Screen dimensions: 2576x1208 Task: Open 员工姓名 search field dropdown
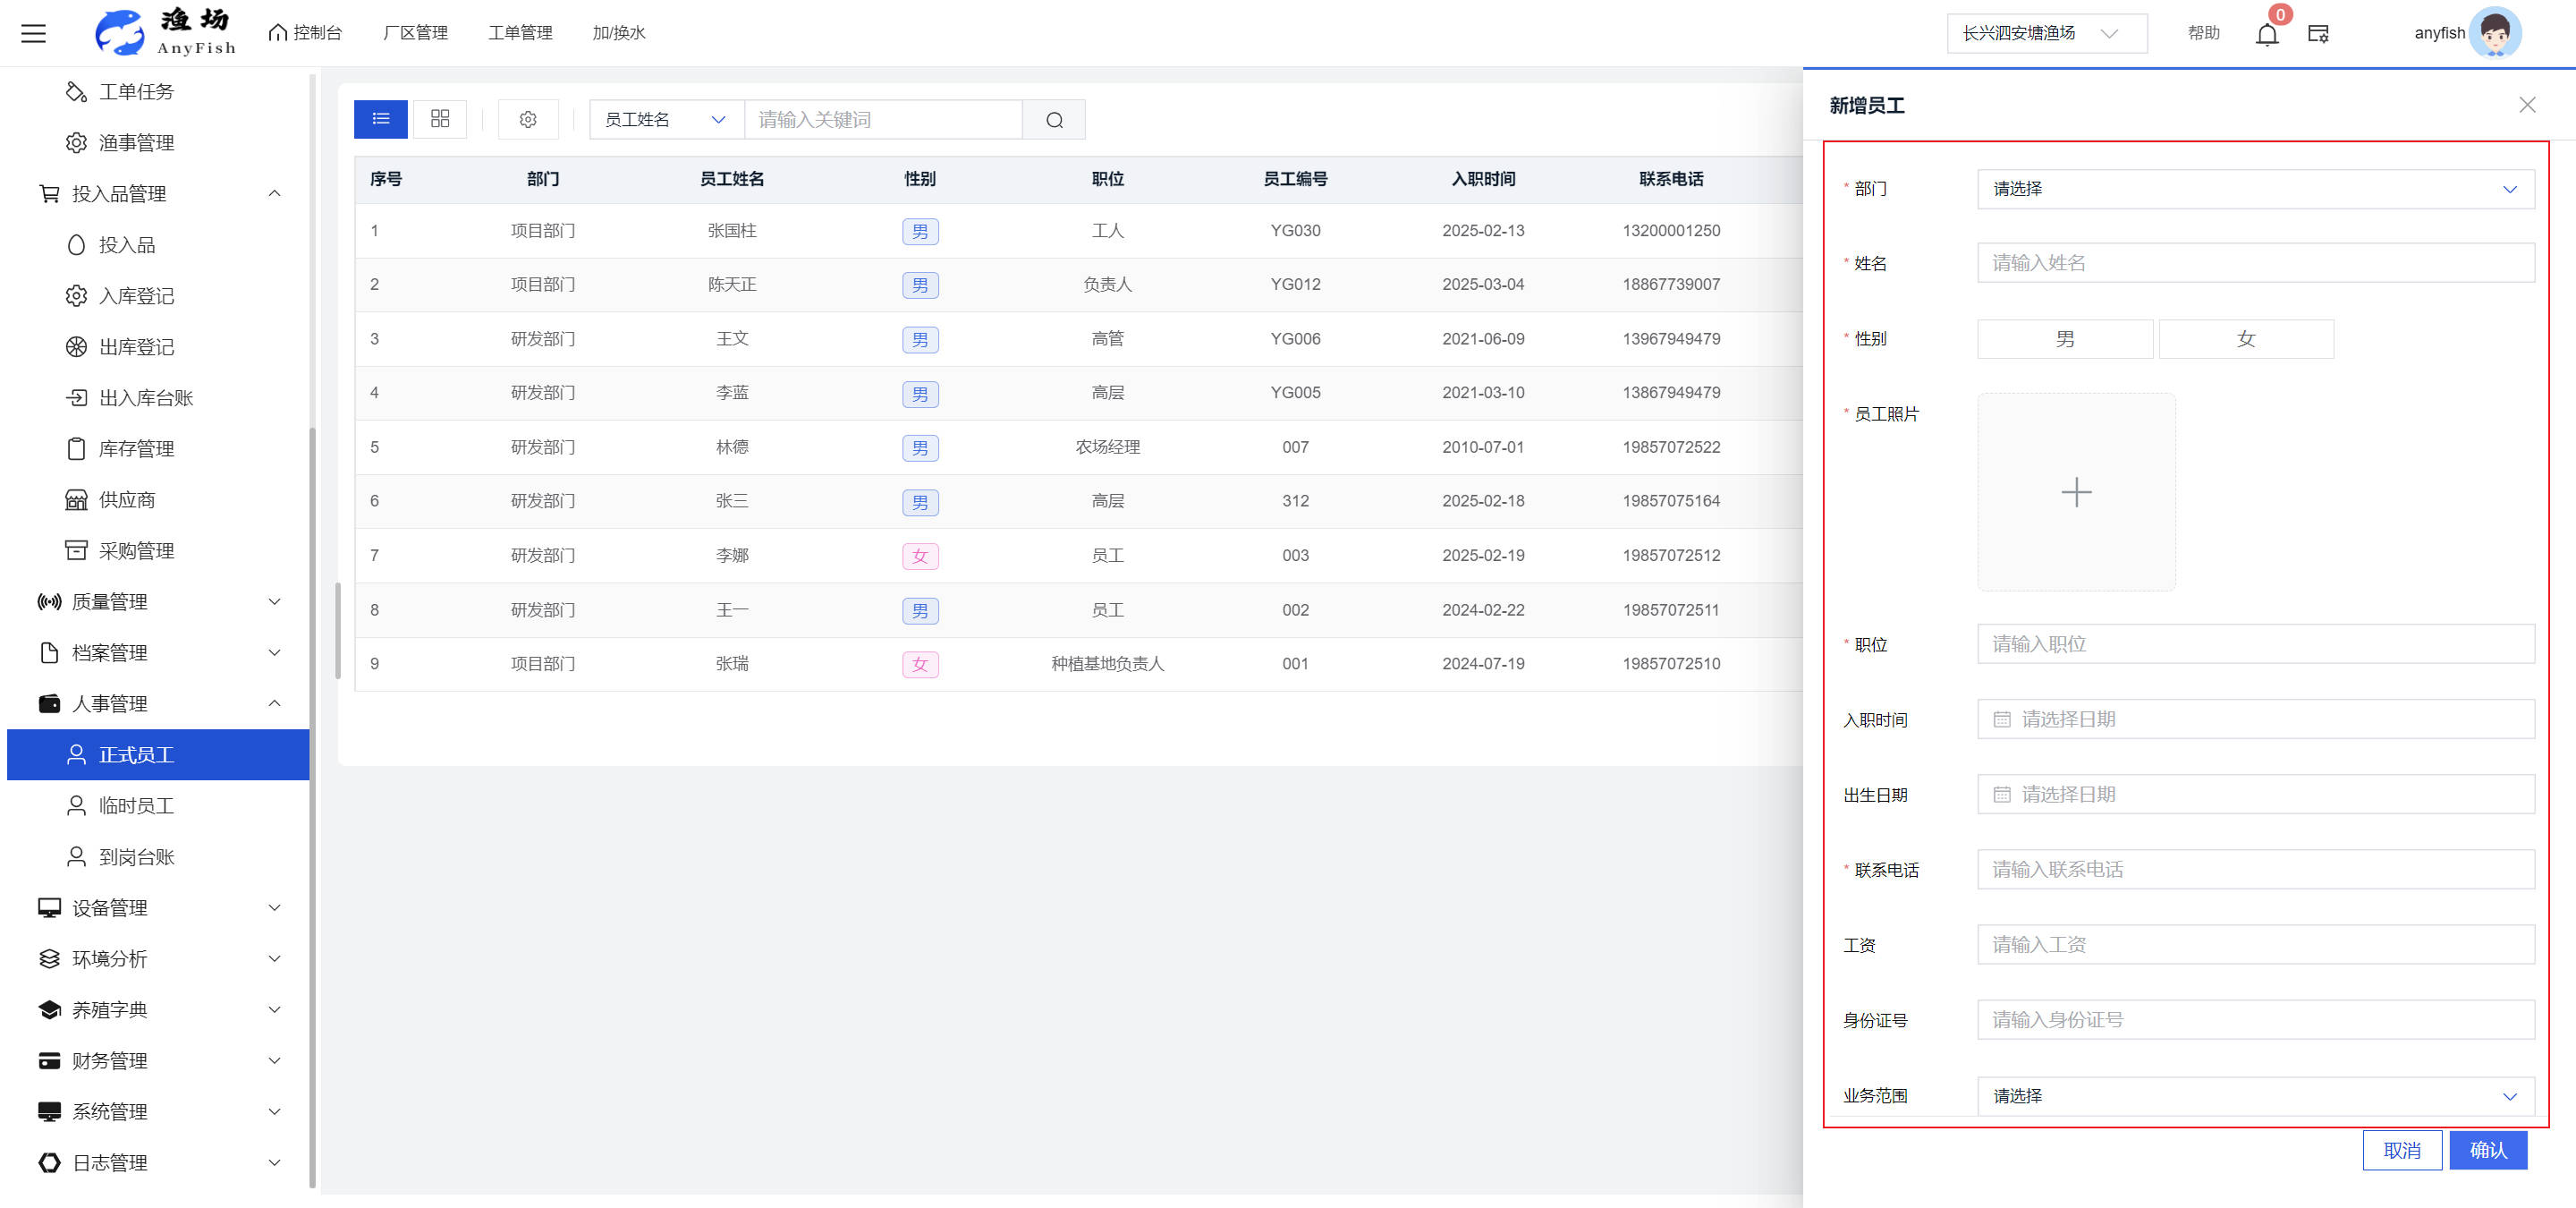pyautogui.click(x=666, y=120)
